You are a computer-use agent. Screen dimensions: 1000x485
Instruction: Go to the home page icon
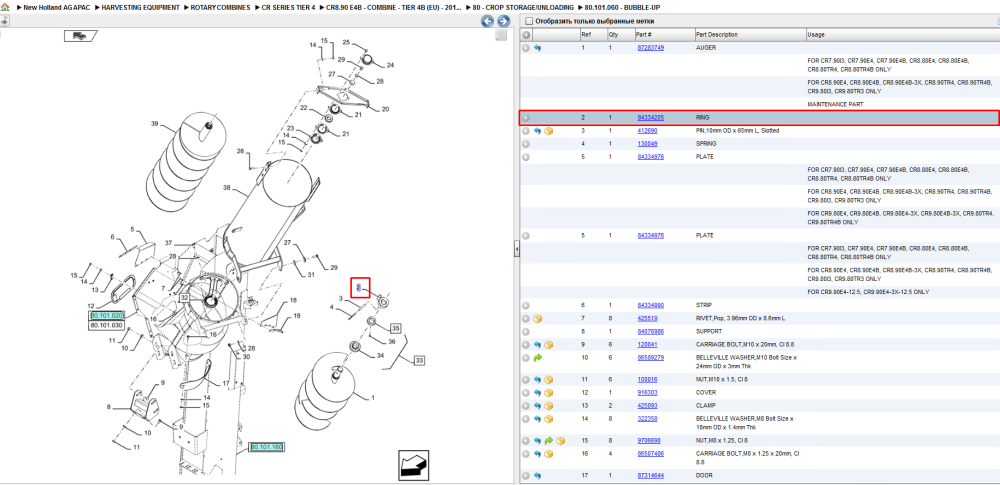(x=5, y=8)
